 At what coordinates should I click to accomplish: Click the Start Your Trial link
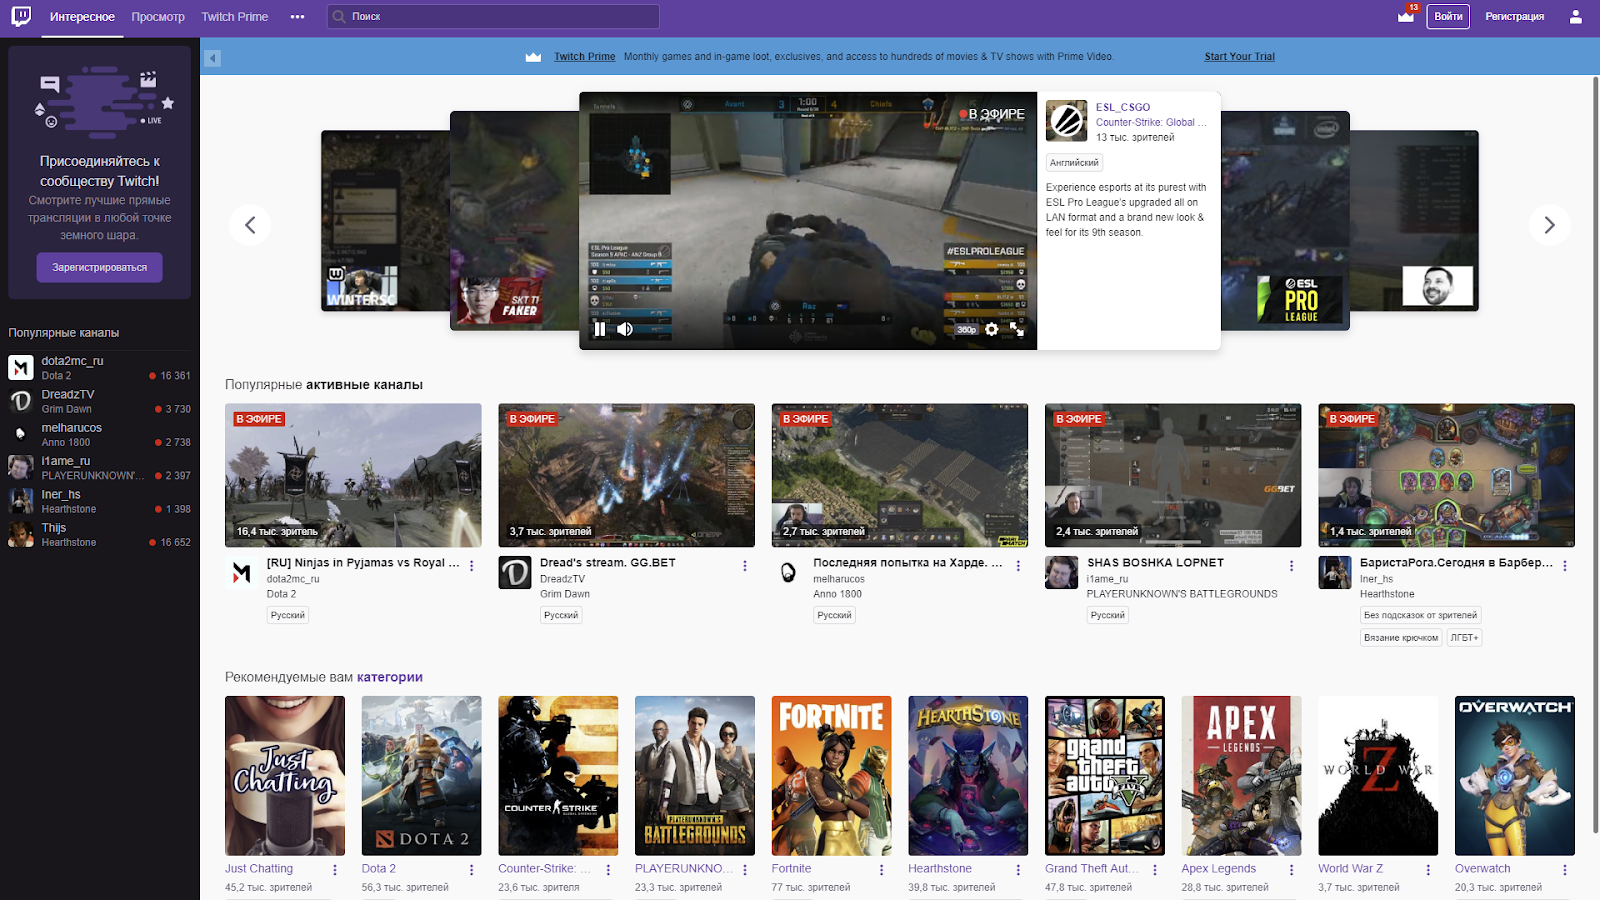pyautogui.click(x=1240, y=57)
